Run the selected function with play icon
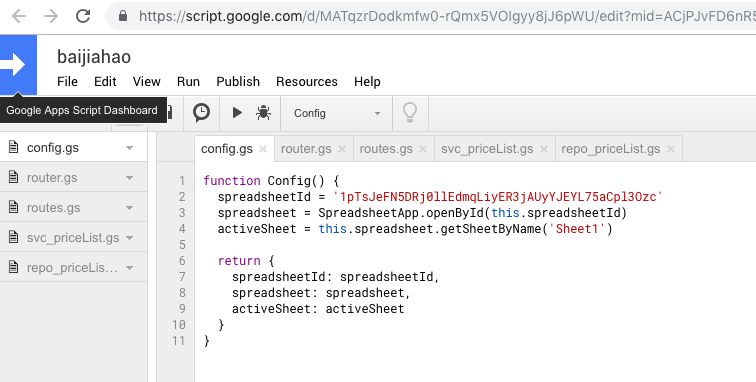 click(x=237, y=113)
